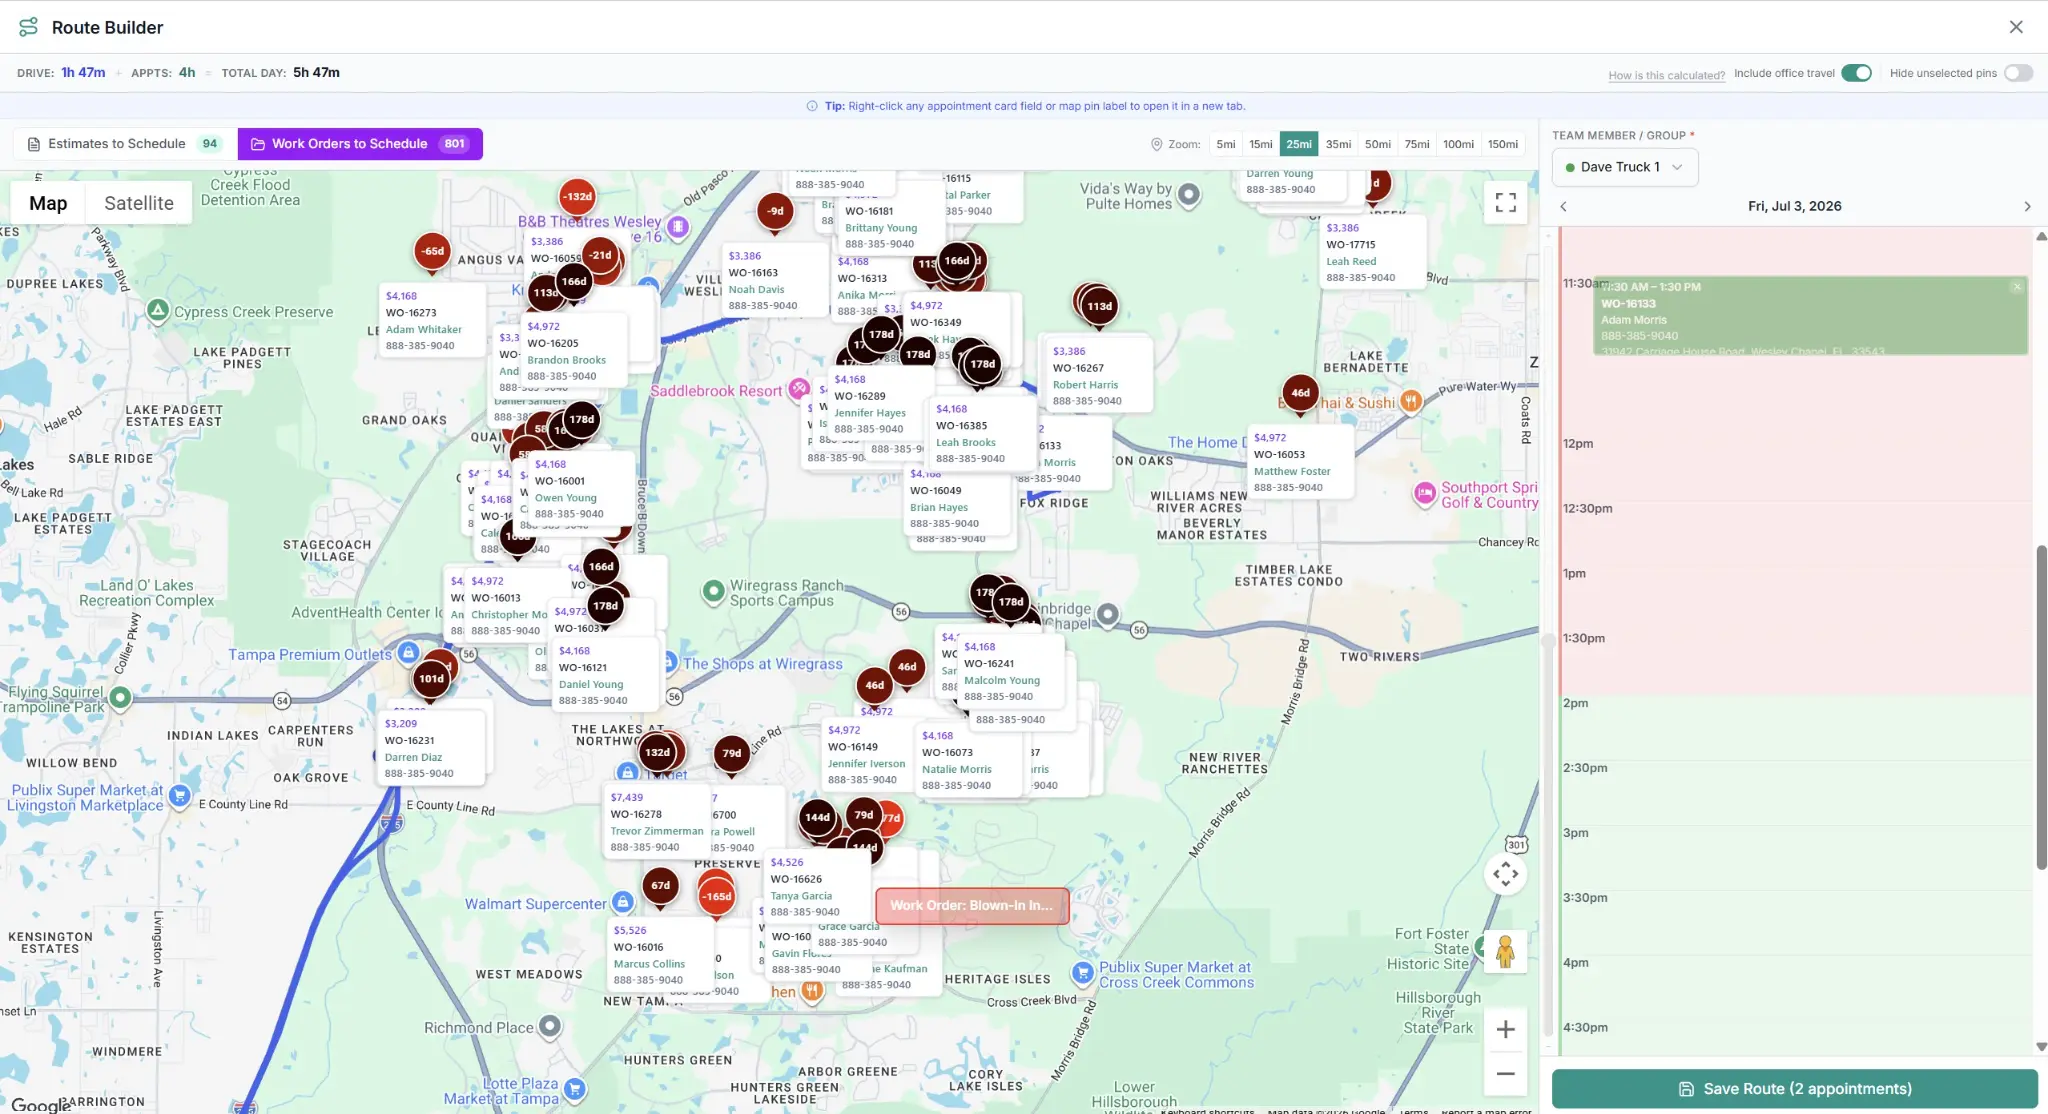This screenshot has width=2048, height=1114.
Task: Click the -165d map pin
Action: pyautogui.click(x=716, y=897)
